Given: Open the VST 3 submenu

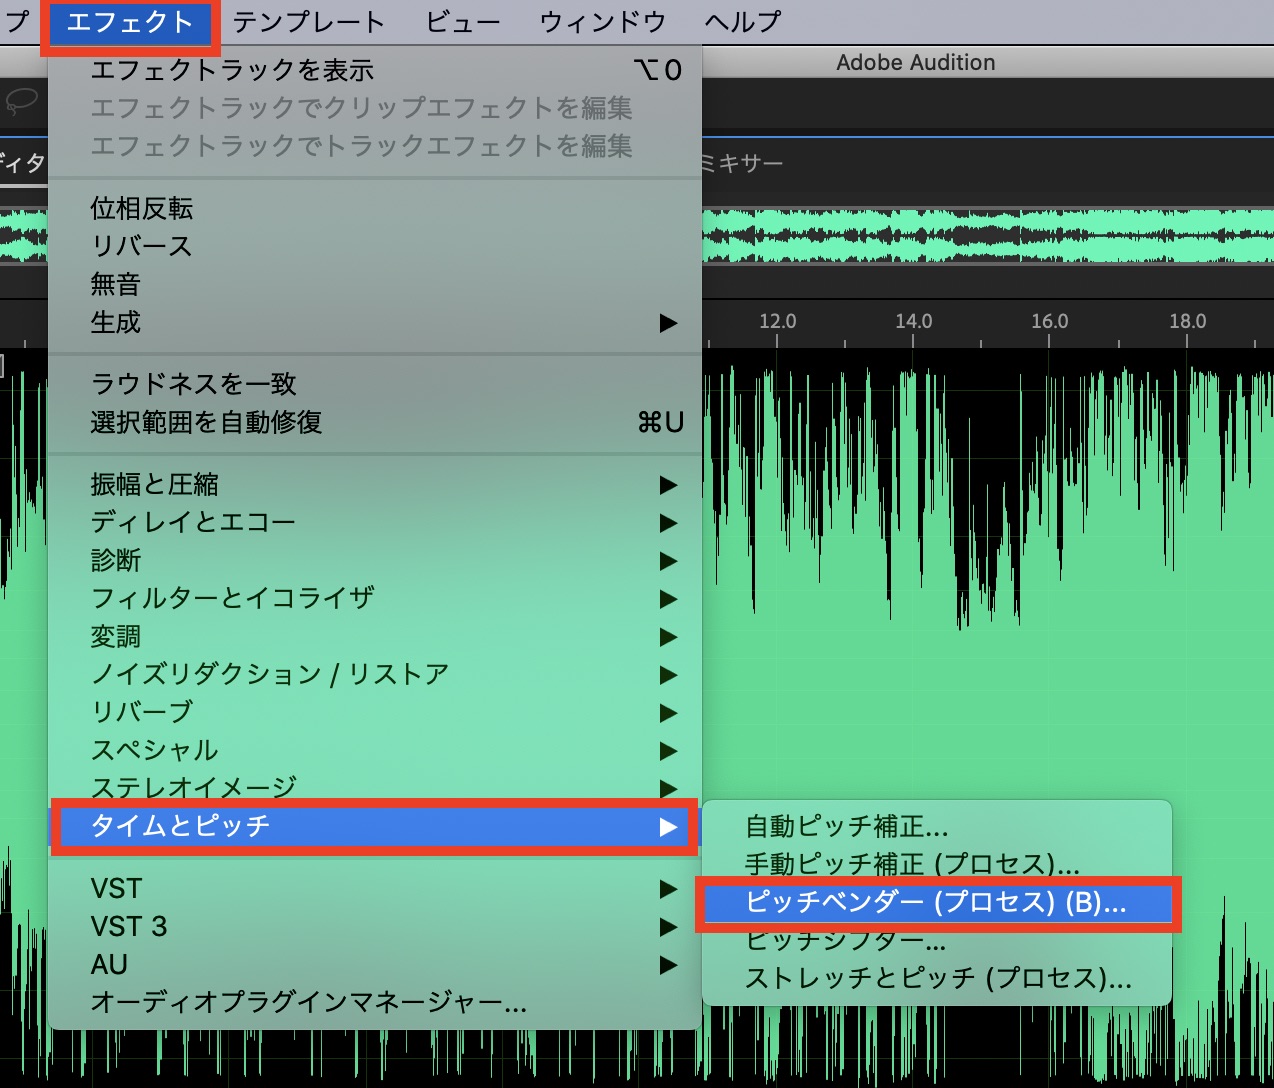Looking at the screenshot, I should [375, 926].
